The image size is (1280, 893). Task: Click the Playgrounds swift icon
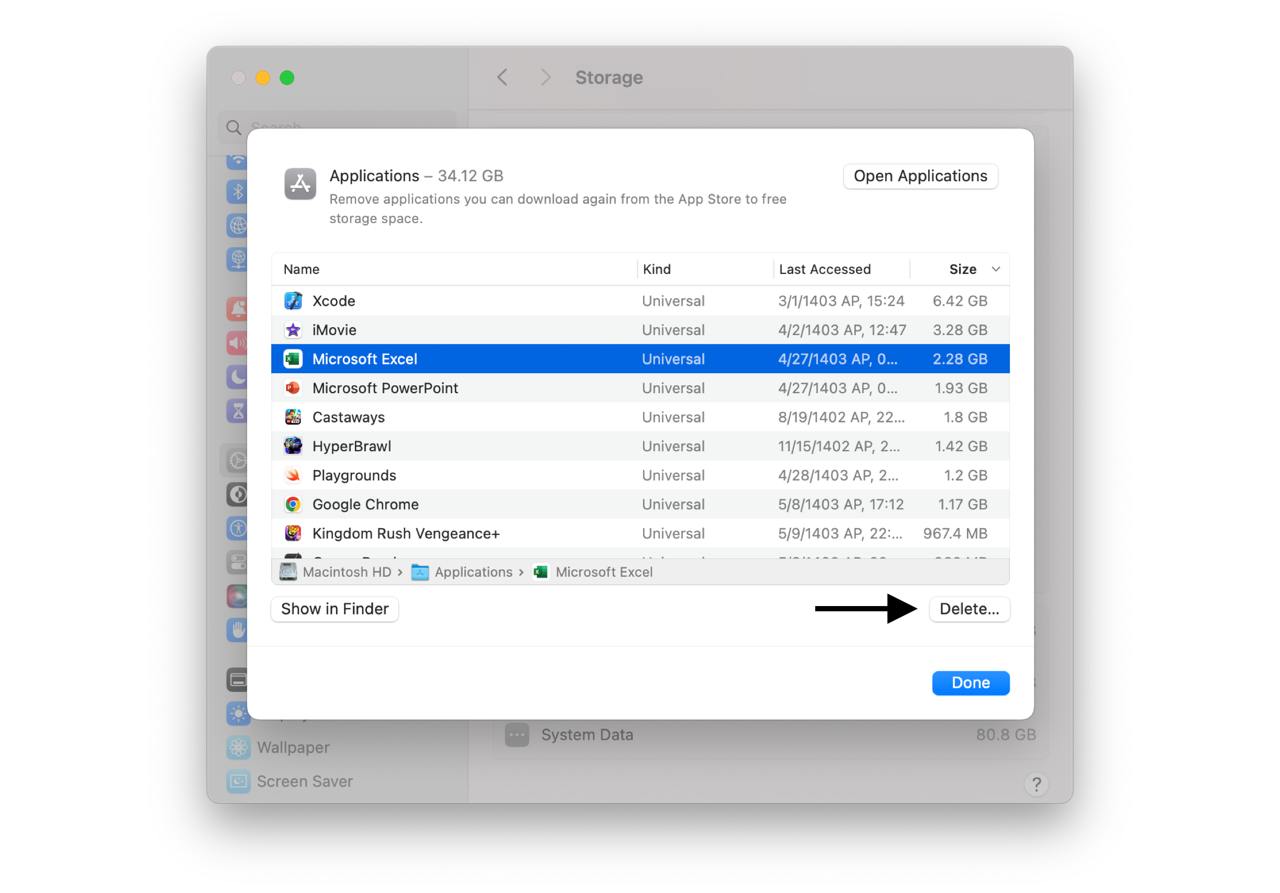(x=293, y=475)
